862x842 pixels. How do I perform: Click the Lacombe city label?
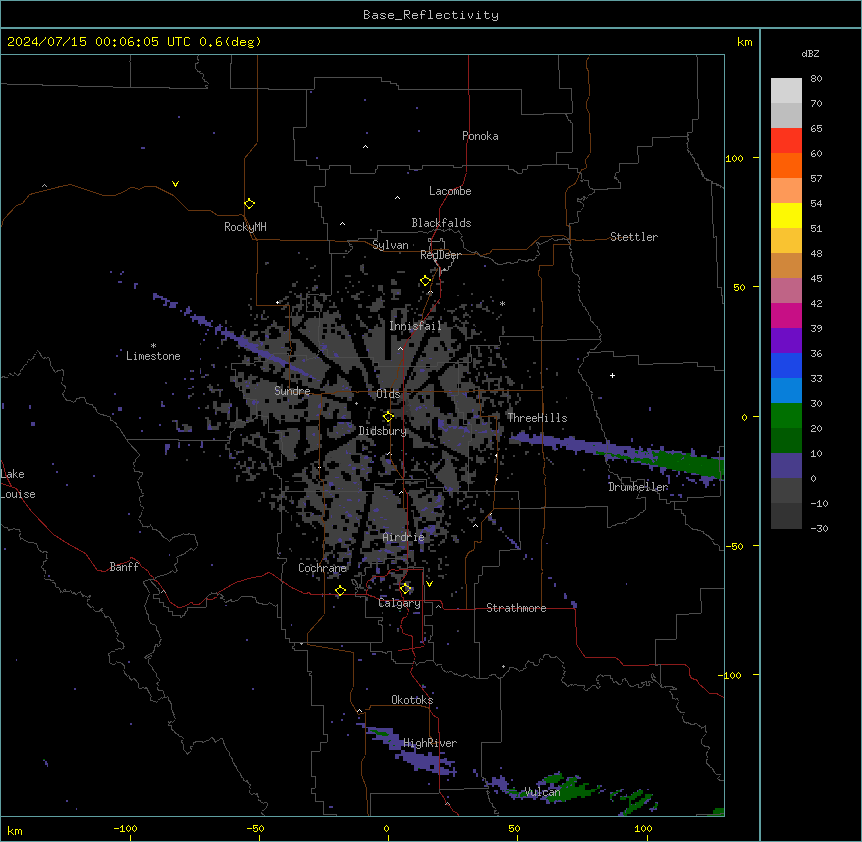450,191
